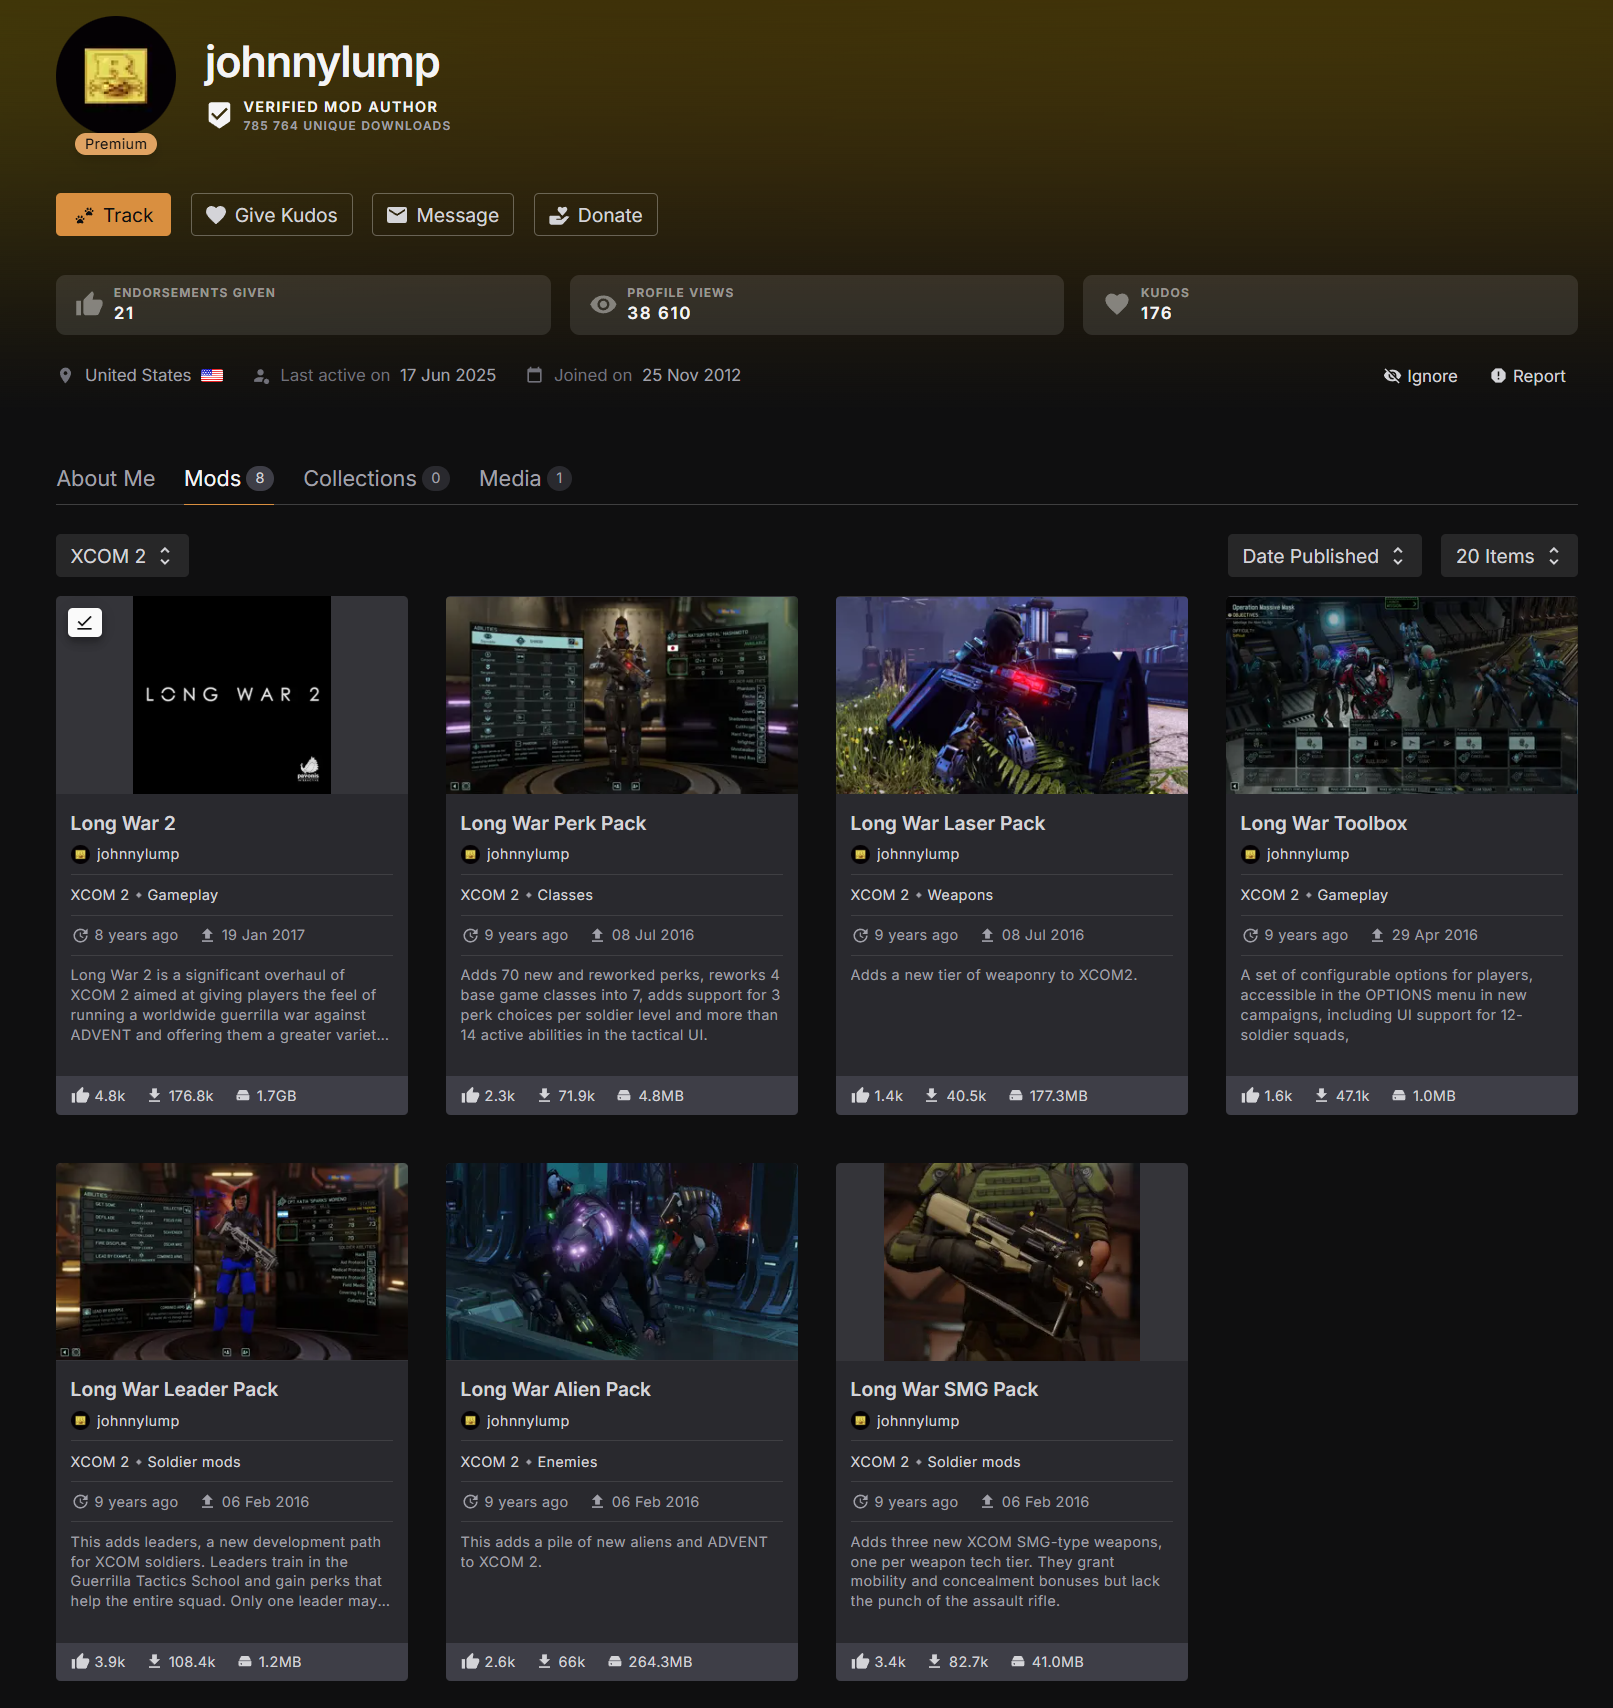The image size is (1613, 1708).
Task: Click the author avatar icon on Long War Alien Pack
Action: click(x=470, y=1421)
